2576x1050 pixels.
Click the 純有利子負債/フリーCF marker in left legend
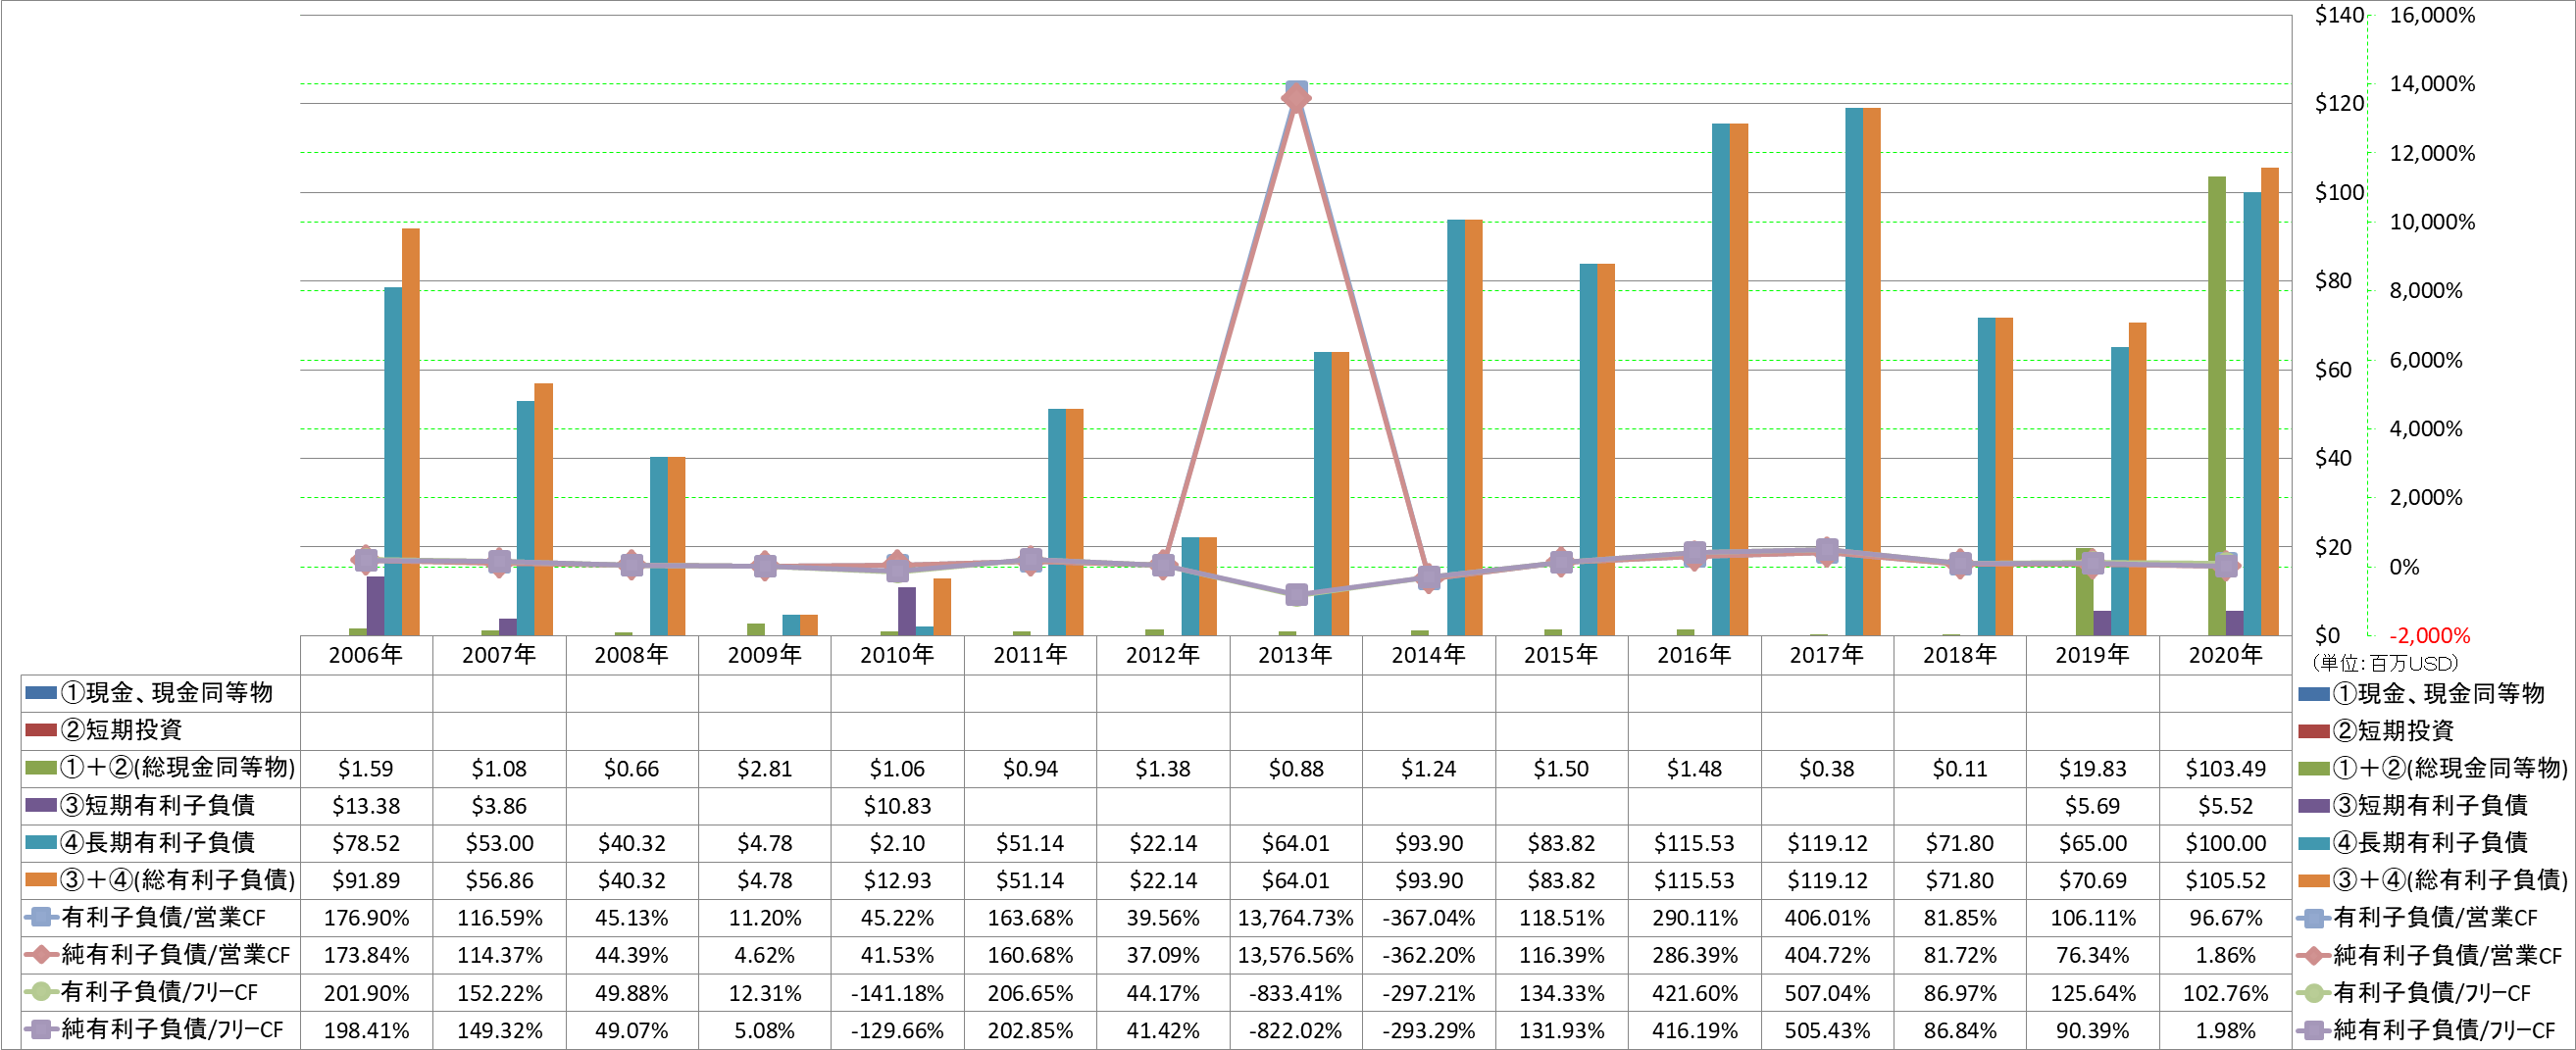41,1029
